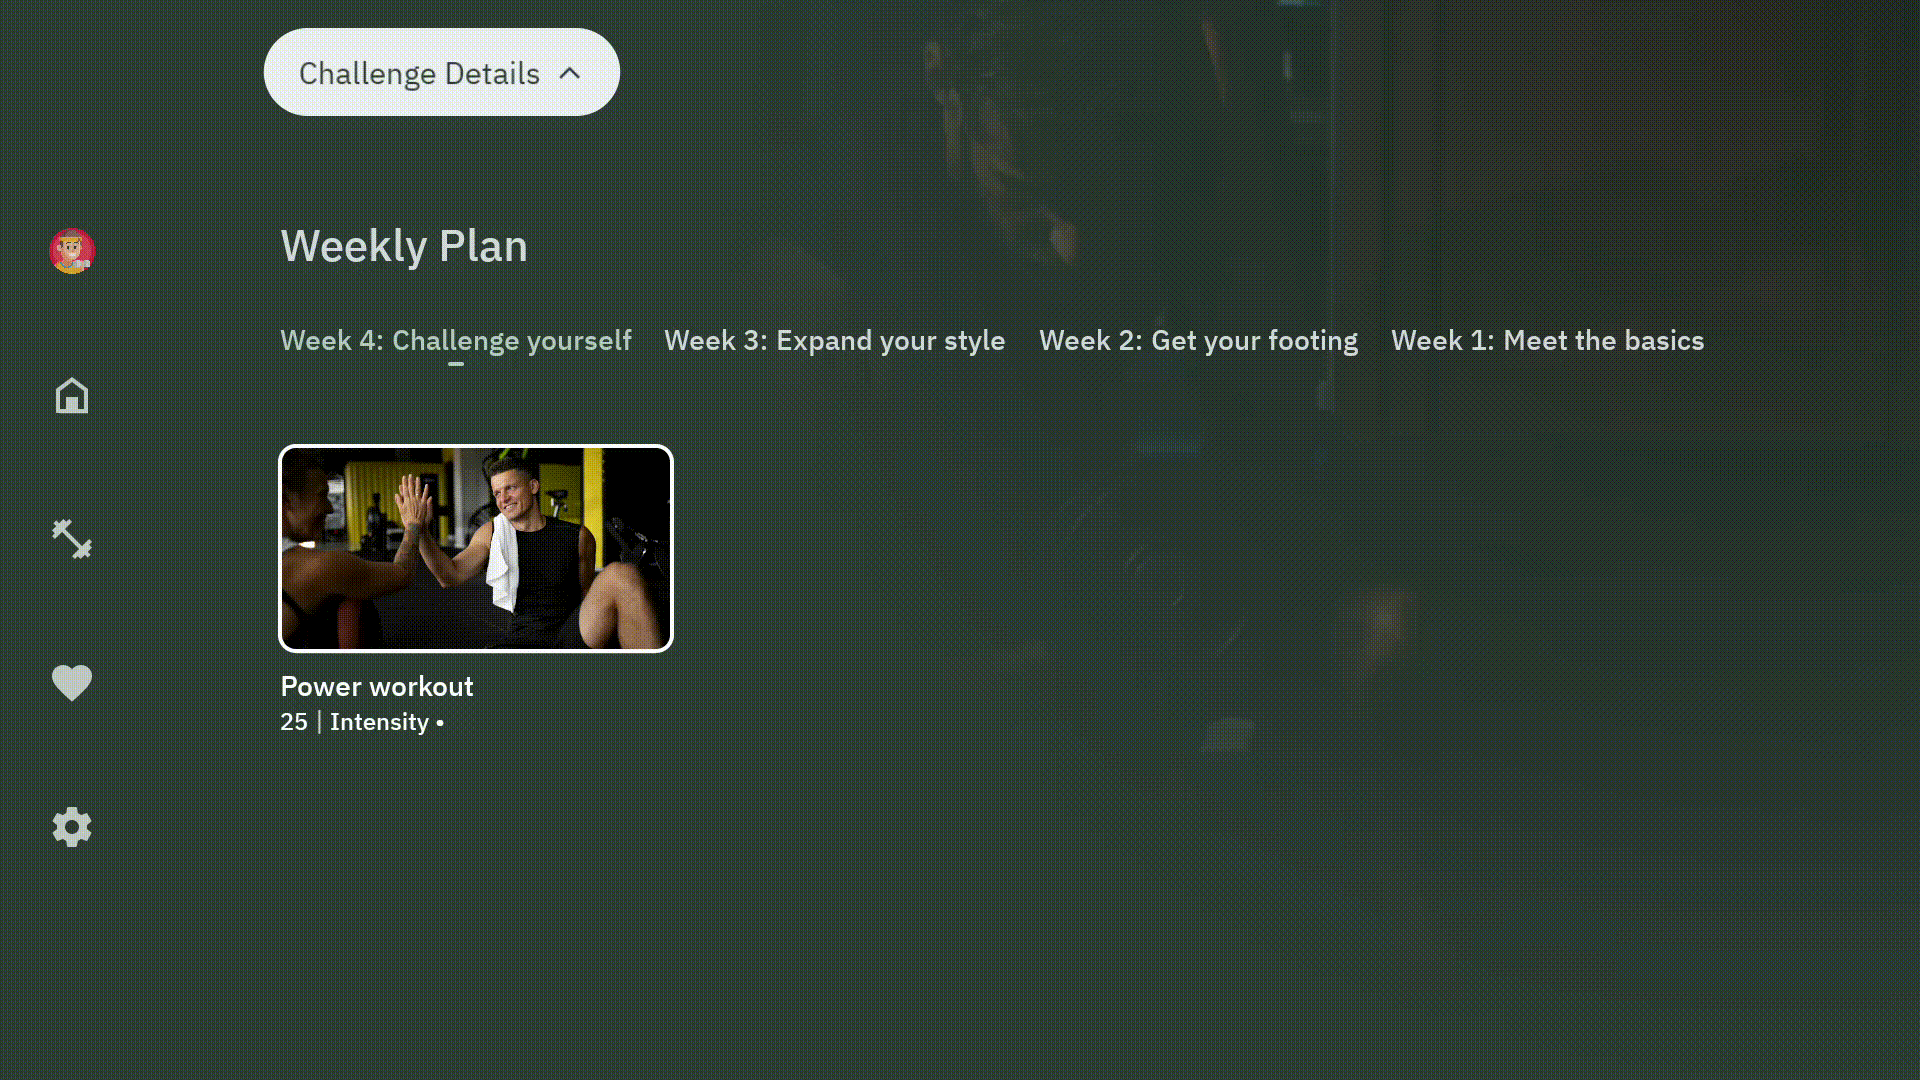Open favorites via the heart icon
This screenshot has height=1080, width=1920.
pos(72,683)
